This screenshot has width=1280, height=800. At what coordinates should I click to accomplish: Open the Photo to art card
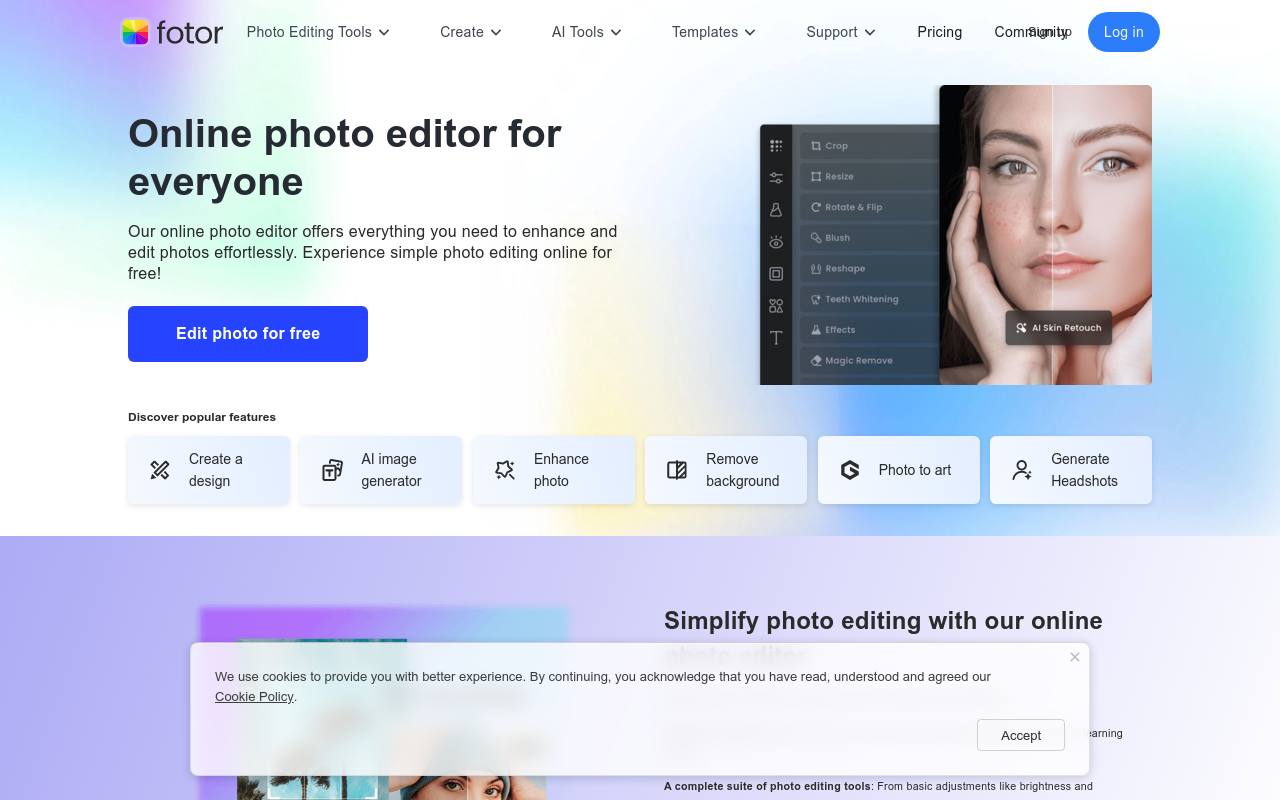tap(899, 470)
